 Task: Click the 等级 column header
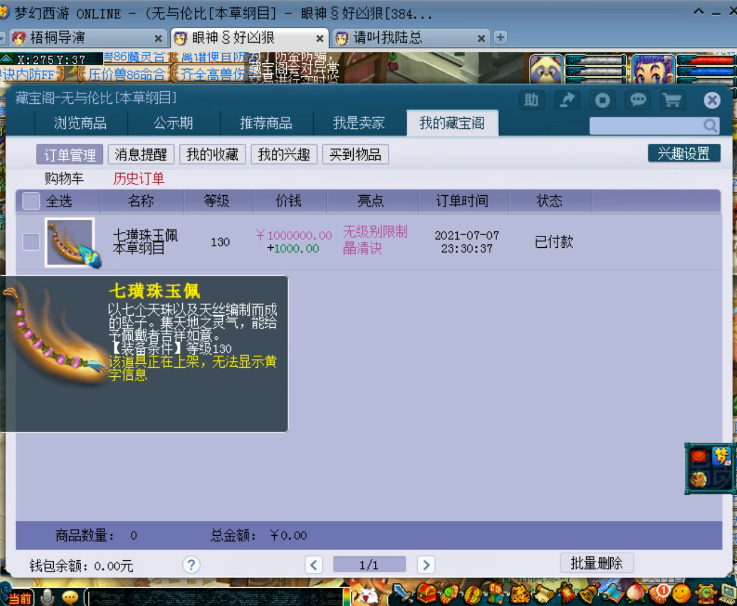click(x=217, y=201)
